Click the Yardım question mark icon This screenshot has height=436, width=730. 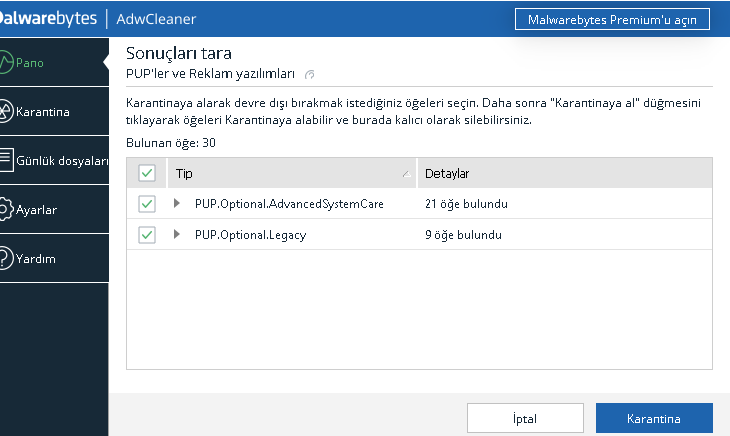[x=6, y=259]
